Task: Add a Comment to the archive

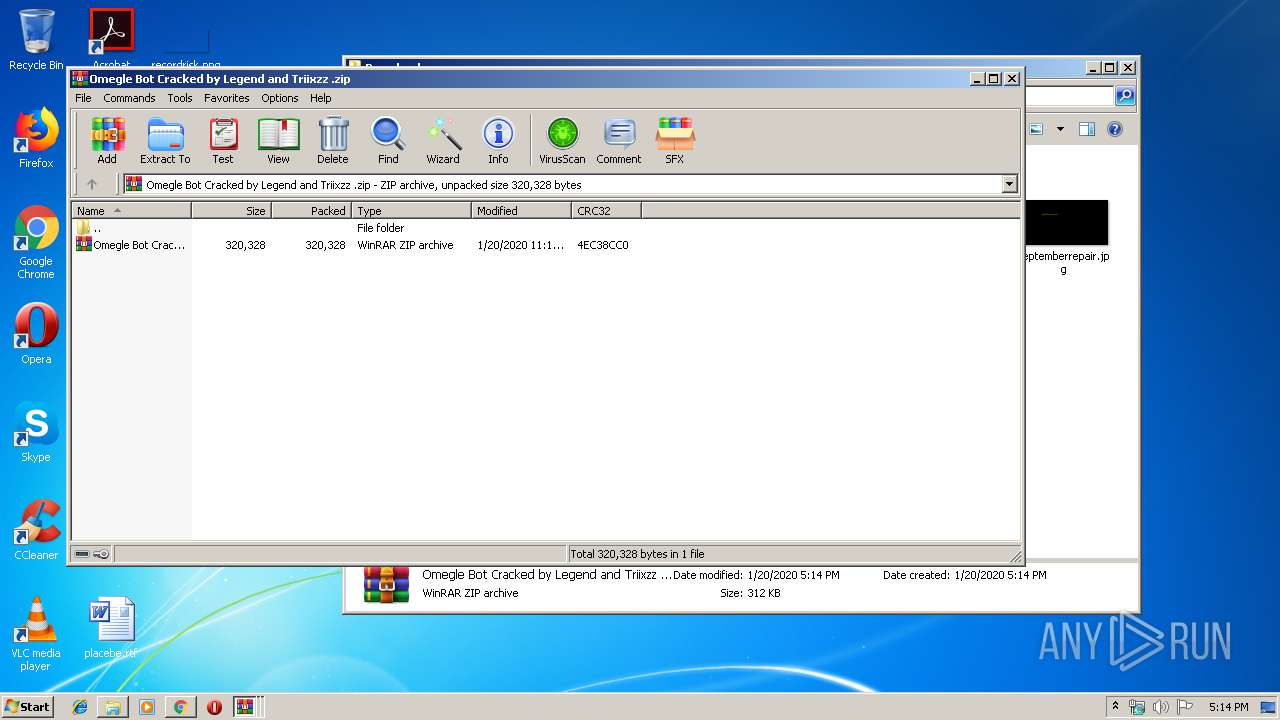Action: [619, 141]
